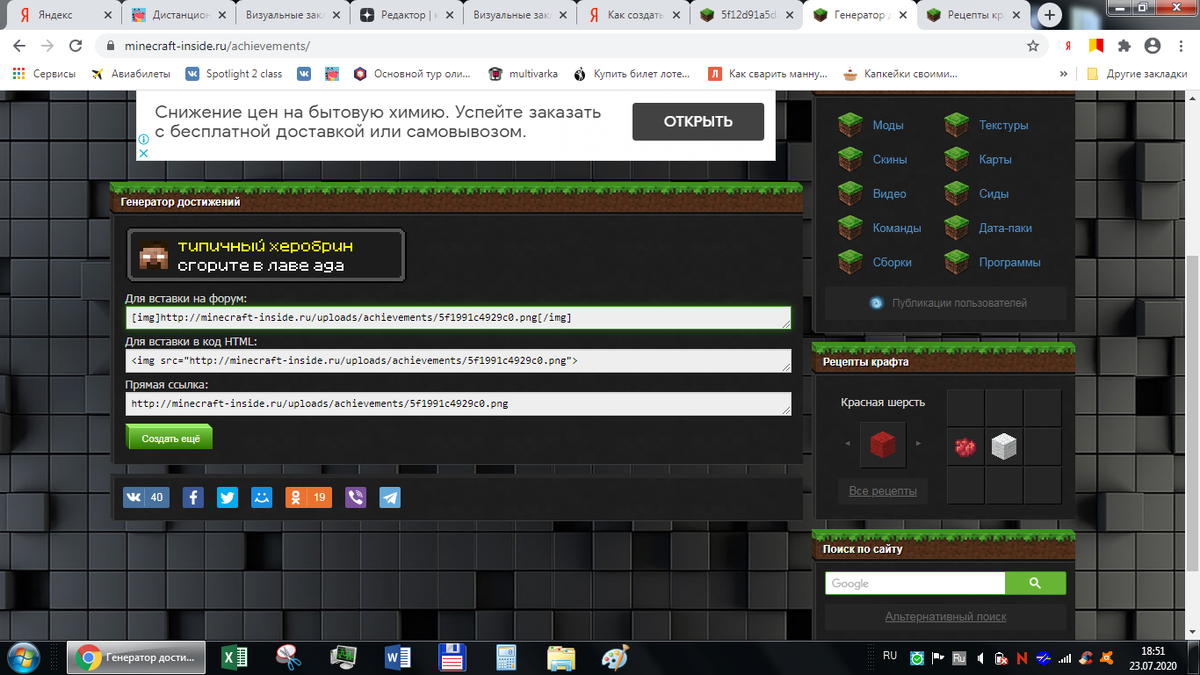The width and height of the screenshot is (1200, 675).
Task: Open the Spotlight 2 class bookmark
Action: coord(234,74)
